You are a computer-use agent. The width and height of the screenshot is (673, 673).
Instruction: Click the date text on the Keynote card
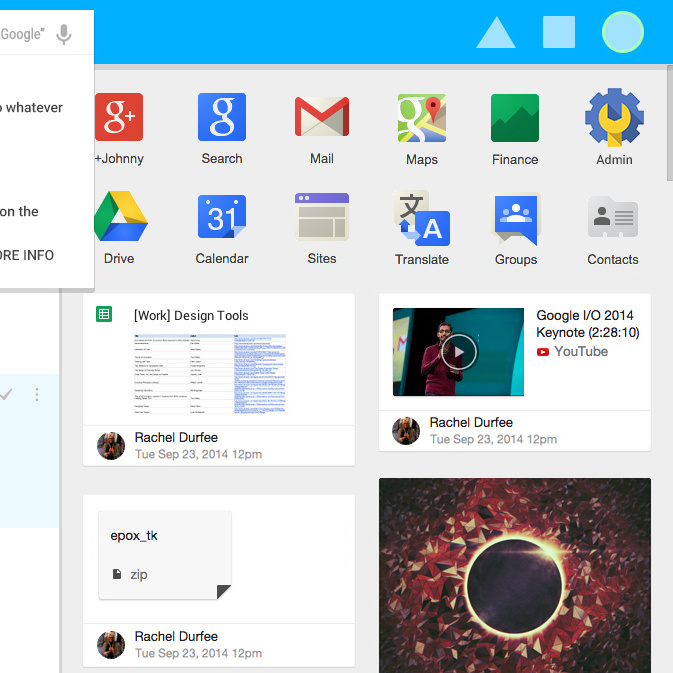(x=493, y=439)
